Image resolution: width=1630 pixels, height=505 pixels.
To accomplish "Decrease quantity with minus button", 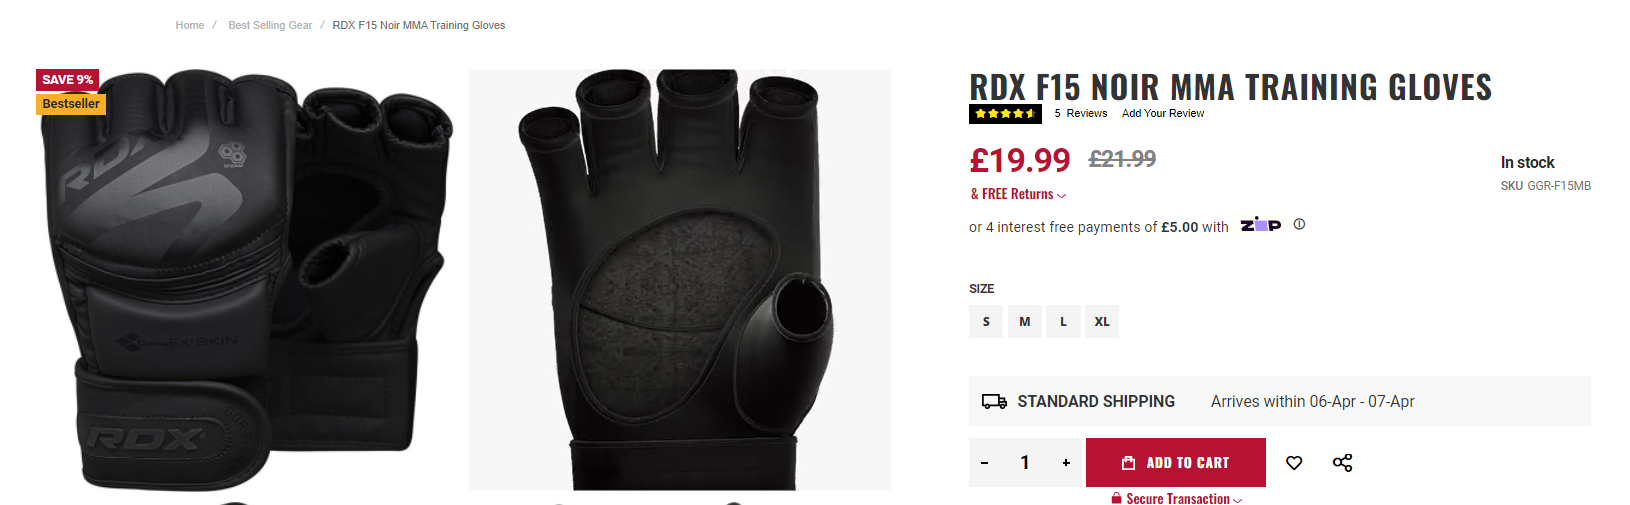I will (985, 463).
